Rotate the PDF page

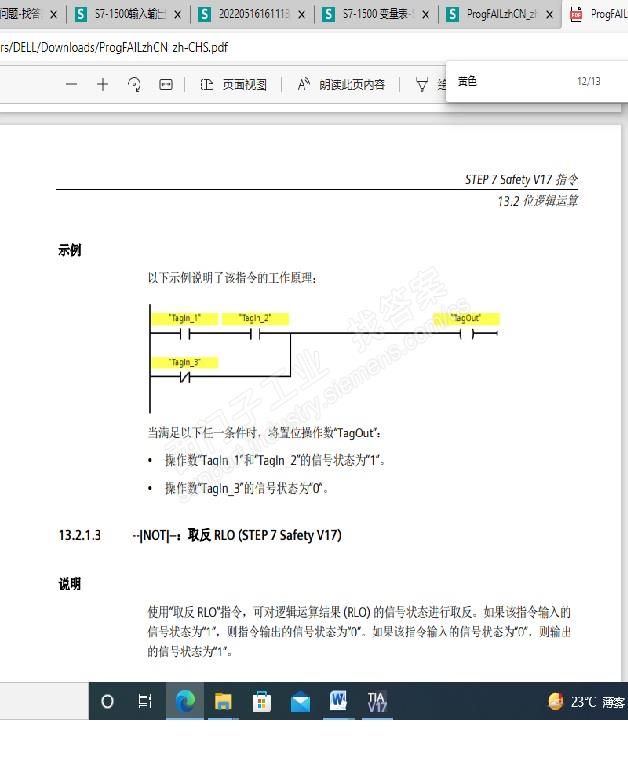134,84
